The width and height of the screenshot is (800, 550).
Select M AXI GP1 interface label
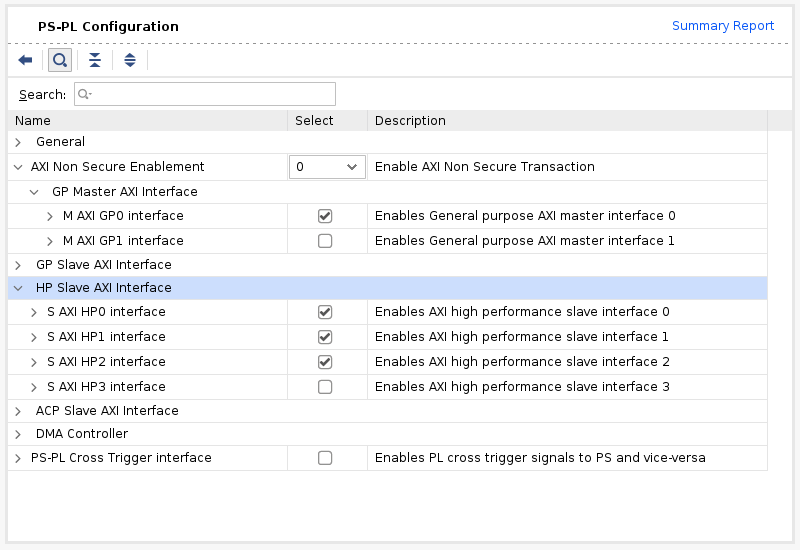tap(123, 240)
